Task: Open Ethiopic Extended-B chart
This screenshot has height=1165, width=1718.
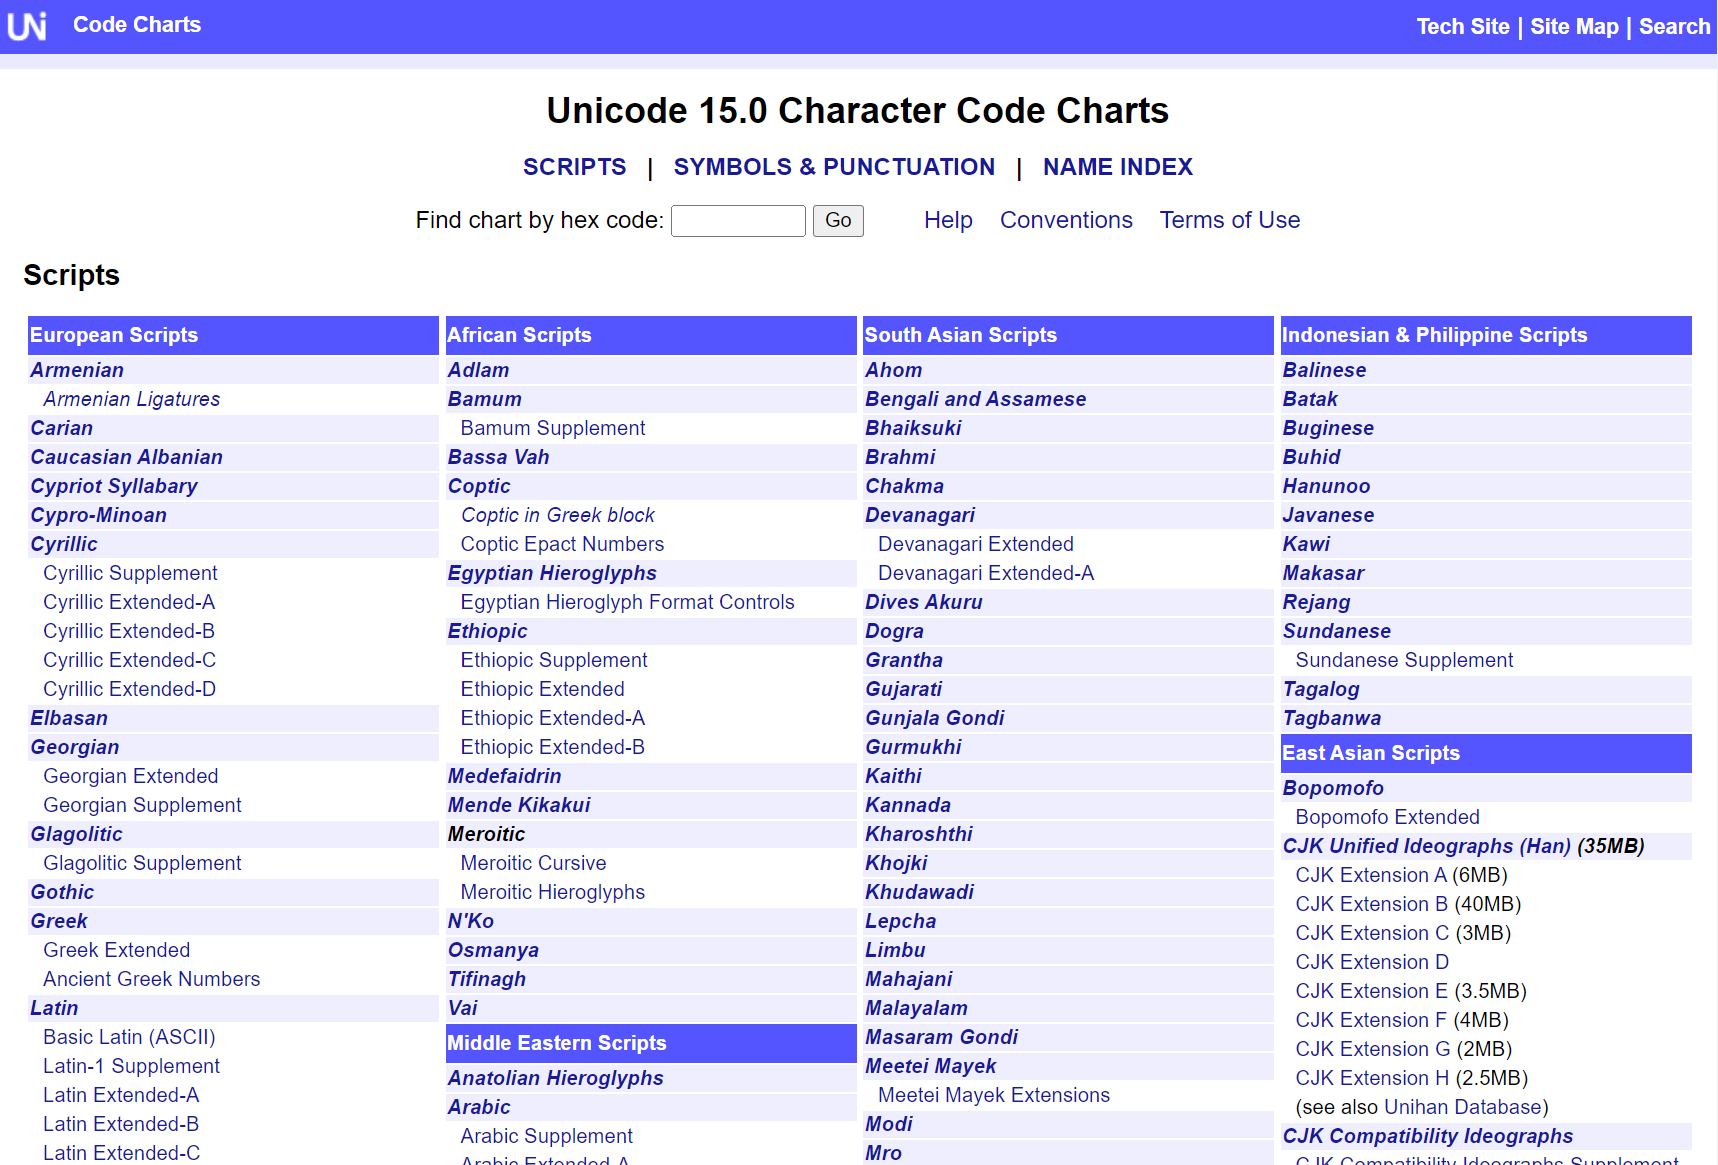Action: pyautogui.click(x=552, y=747)
